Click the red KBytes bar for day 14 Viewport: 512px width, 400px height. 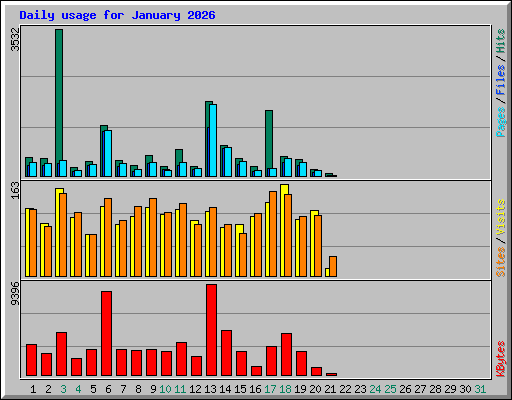click(x=226, y=353)
